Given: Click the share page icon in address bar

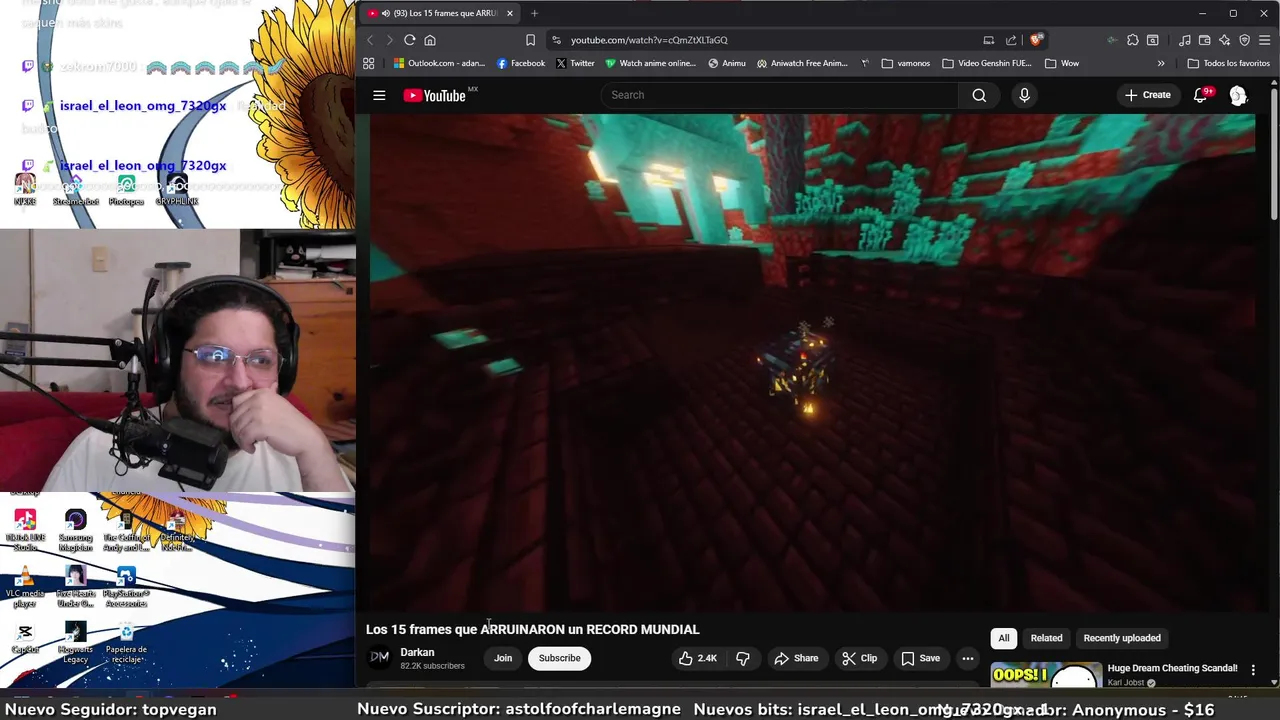Looking at the screenshot, I should (1011, 40).
